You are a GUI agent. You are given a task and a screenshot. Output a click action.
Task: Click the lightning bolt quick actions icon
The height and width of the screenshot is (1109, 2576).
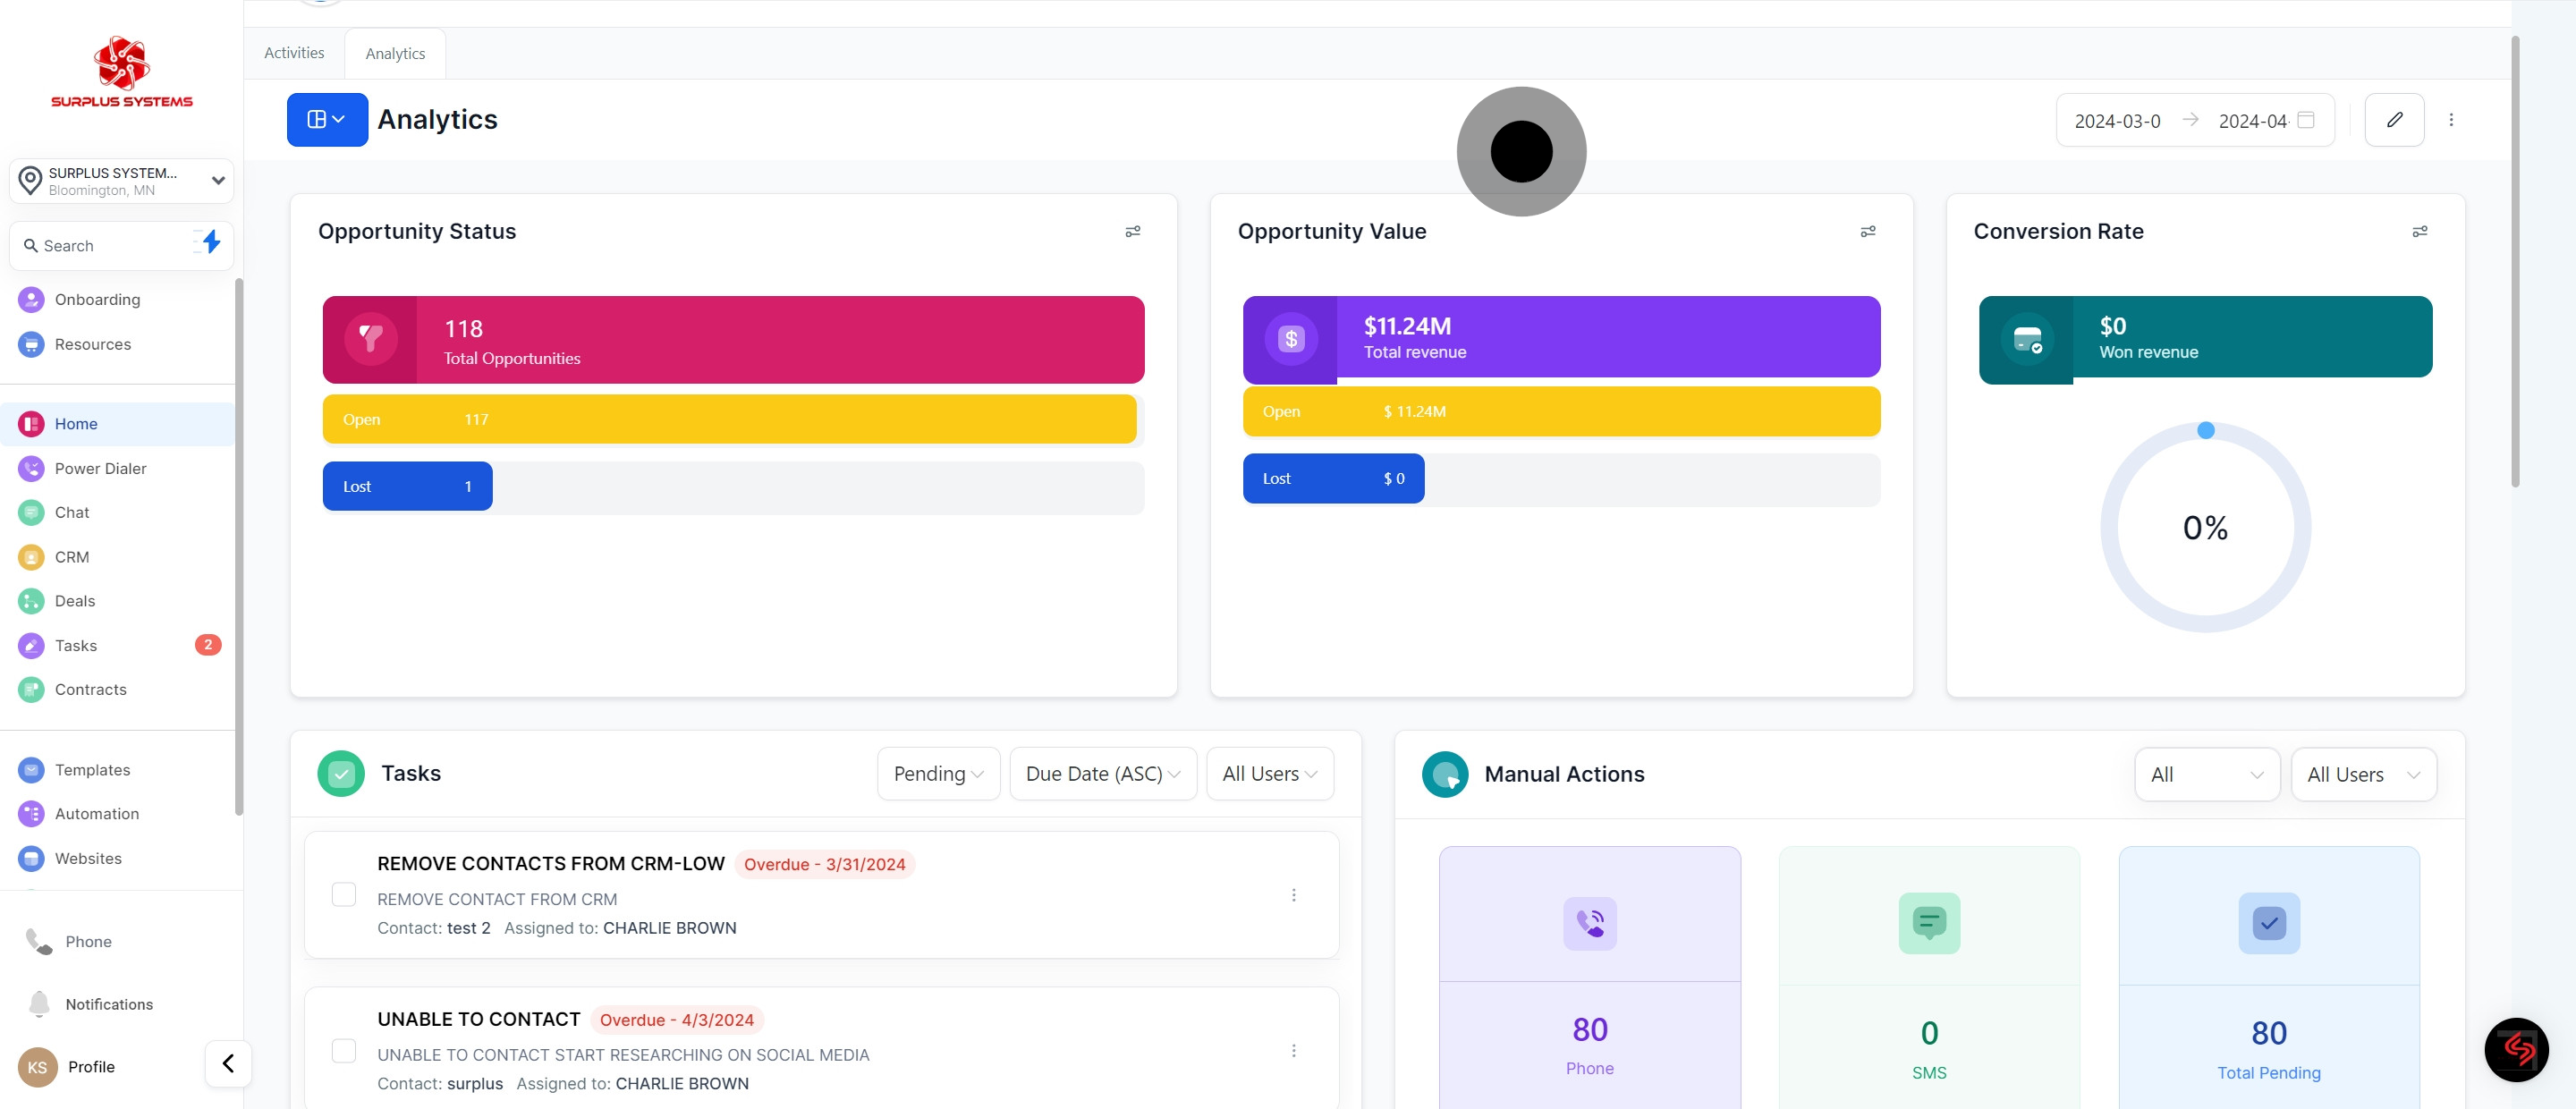pyautogui.click(x=210, y=242)
